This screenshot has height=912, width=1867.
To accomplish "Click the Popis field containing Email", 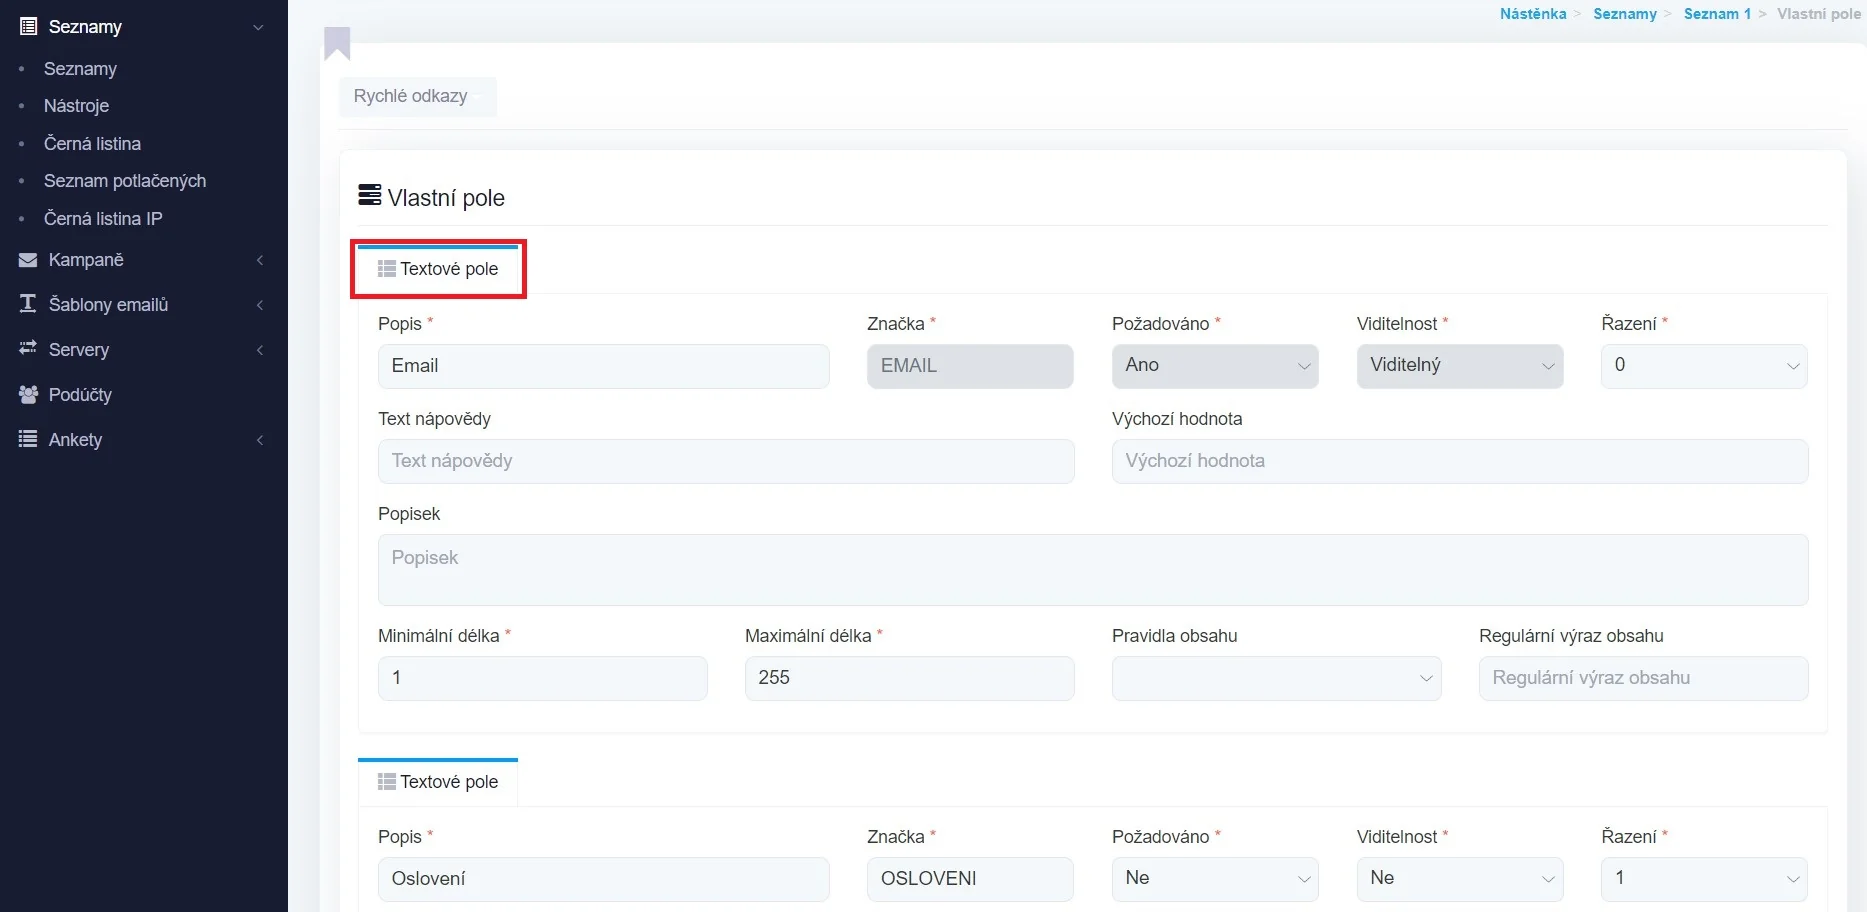I will click(603, 366).
